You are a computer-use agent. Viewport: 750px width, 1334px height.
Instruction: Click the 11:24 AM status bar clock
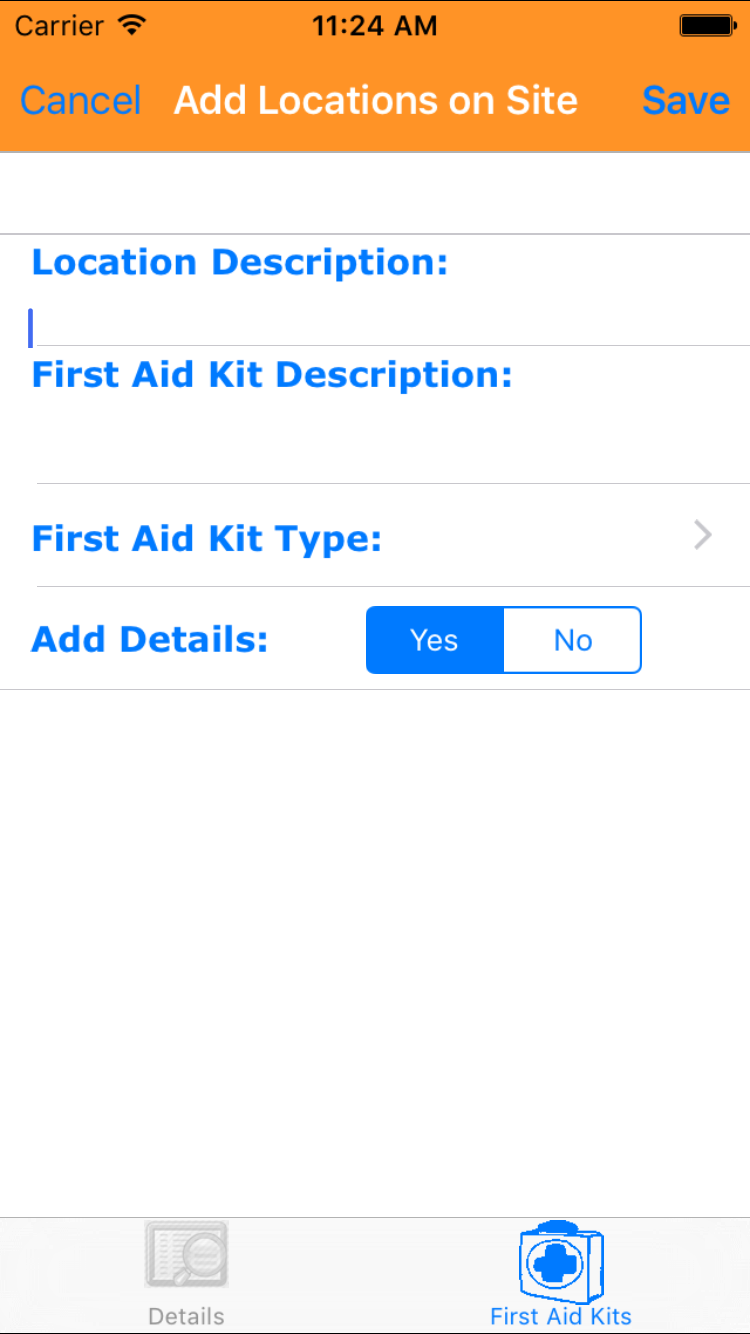tap(374, 26)
